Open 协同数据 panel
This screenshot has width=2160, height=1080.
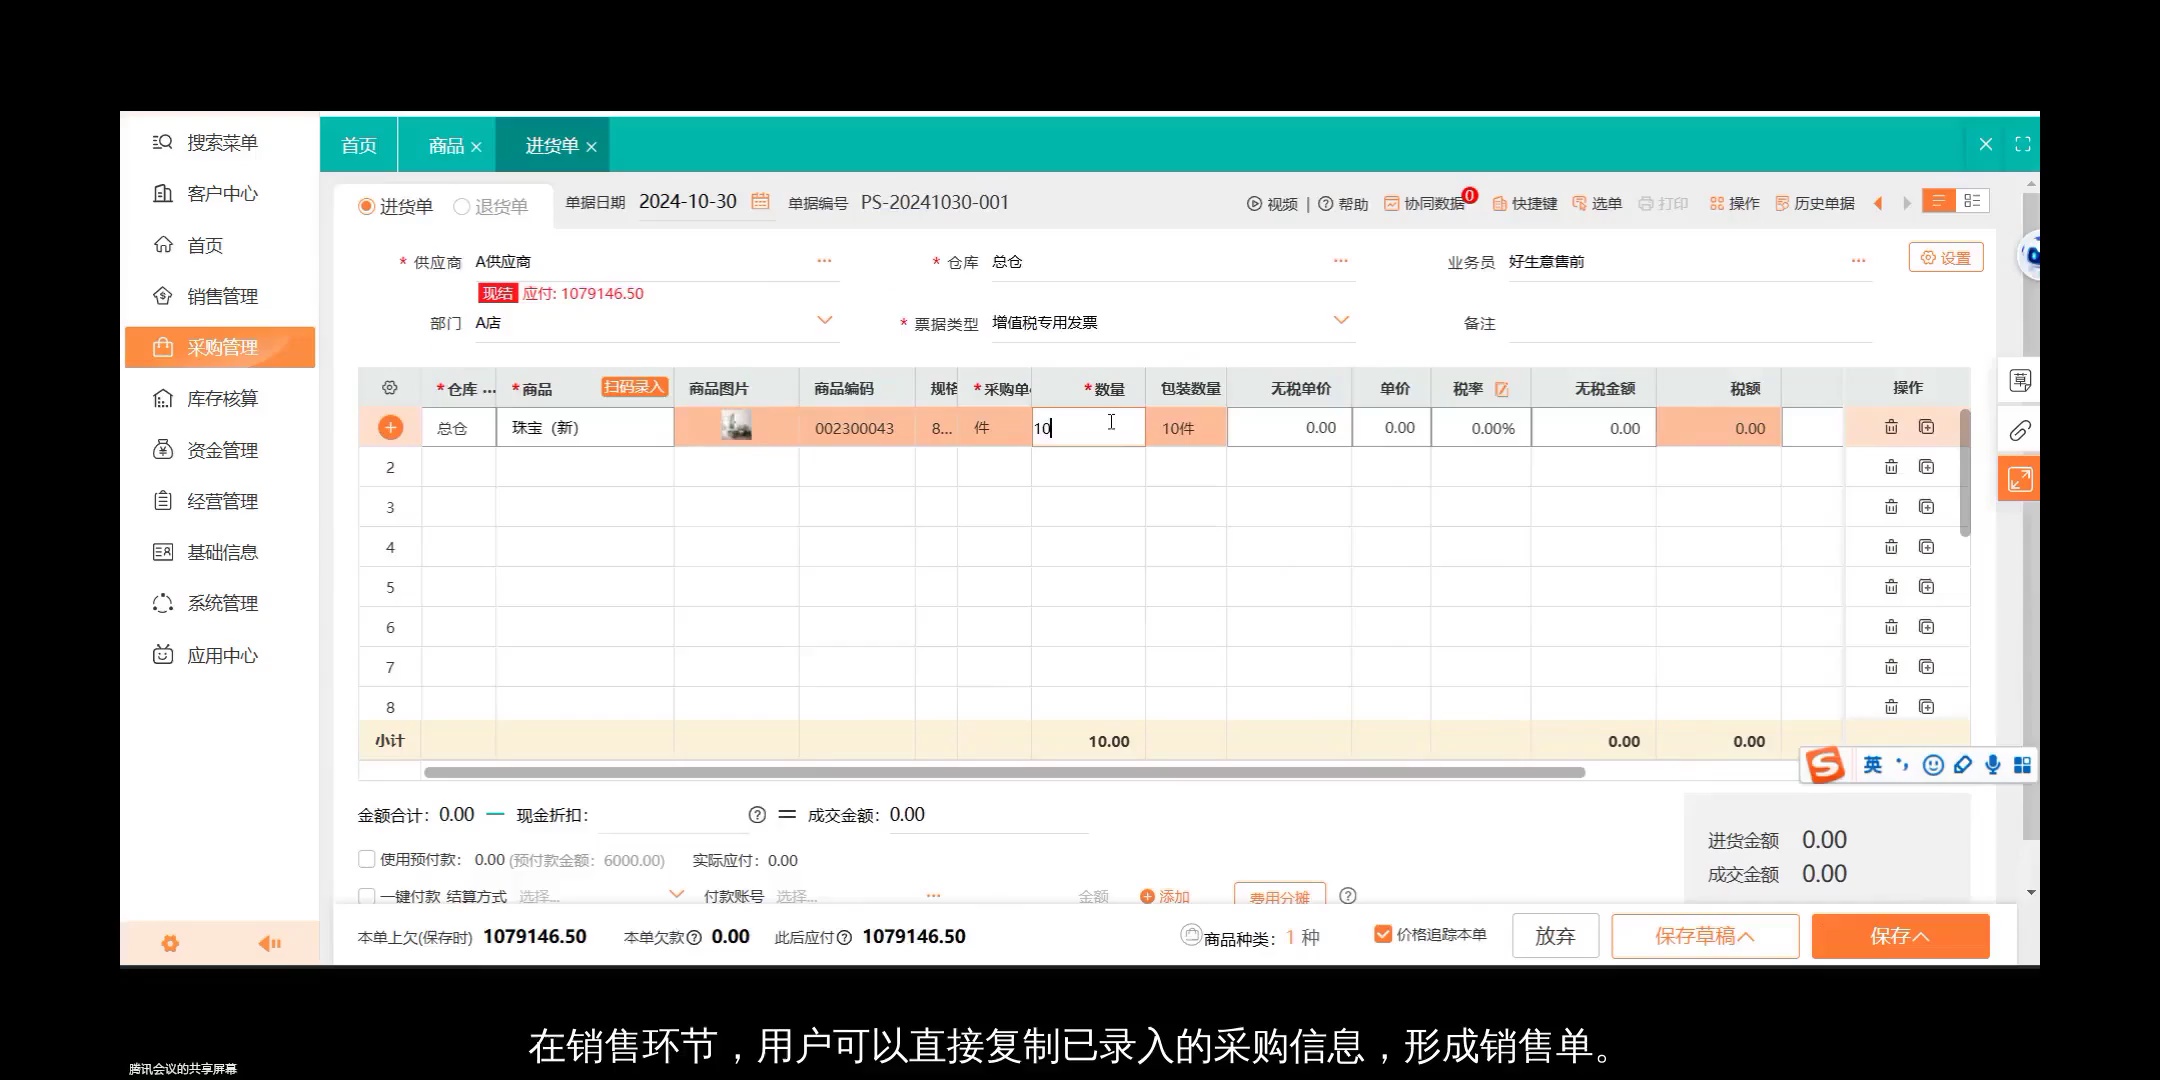pyautogui.click(x=1425, y=203)
